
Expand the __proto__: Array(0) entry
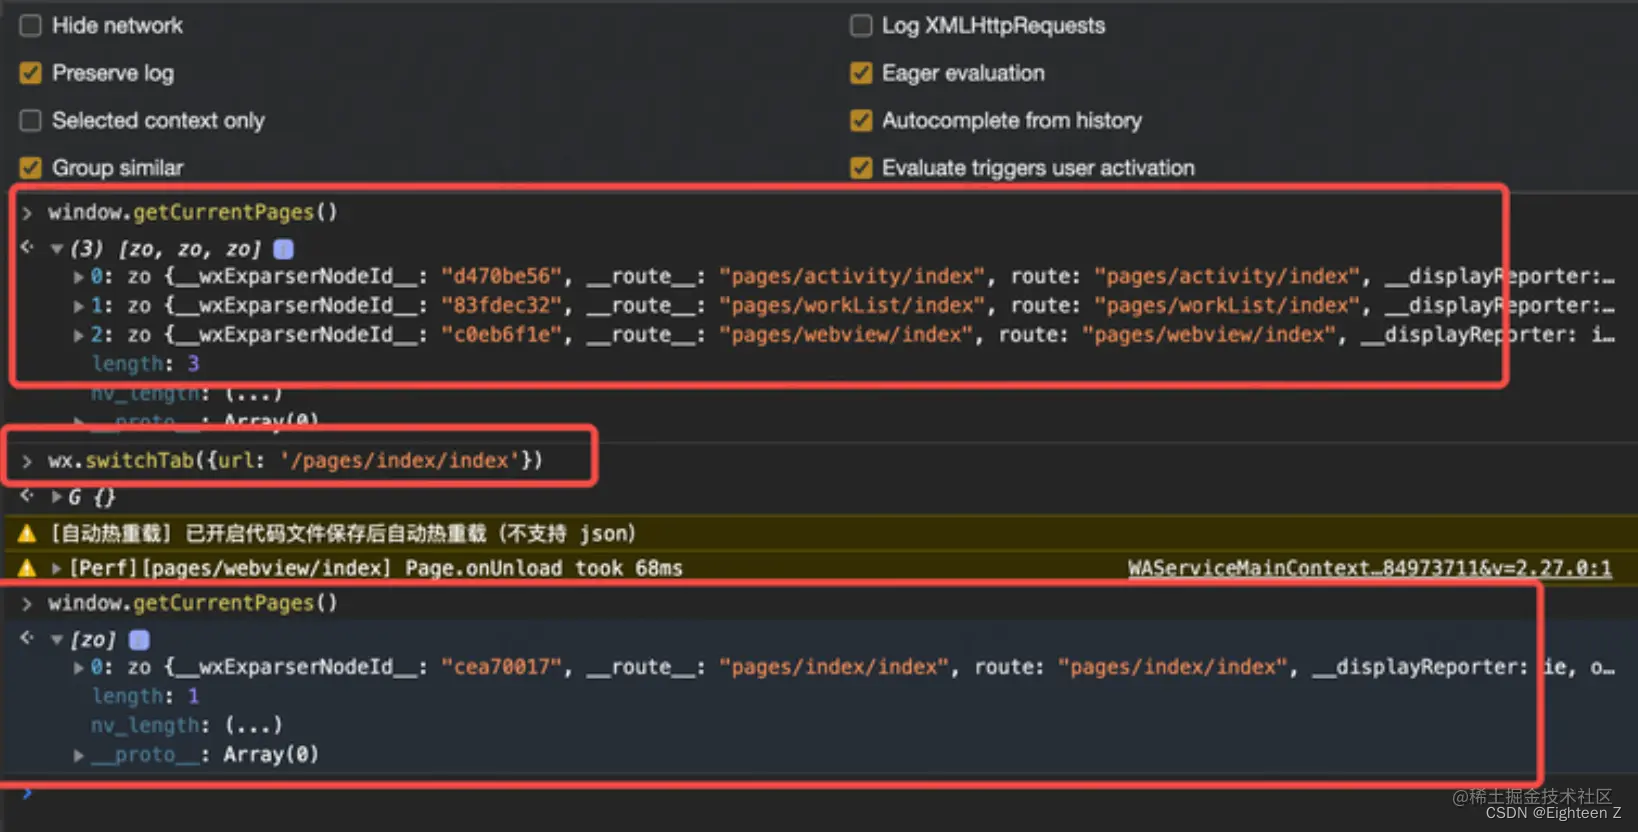tap(78, 755)
